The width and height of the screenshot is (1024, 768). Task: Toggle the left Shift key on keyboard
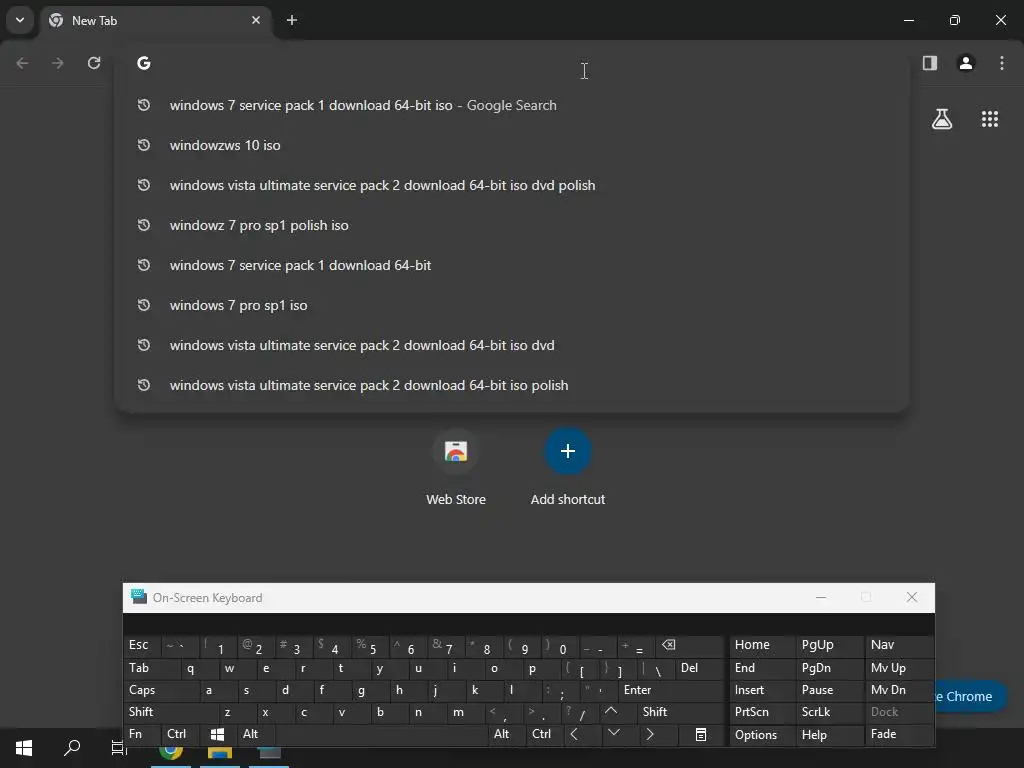tap(170, 712)
